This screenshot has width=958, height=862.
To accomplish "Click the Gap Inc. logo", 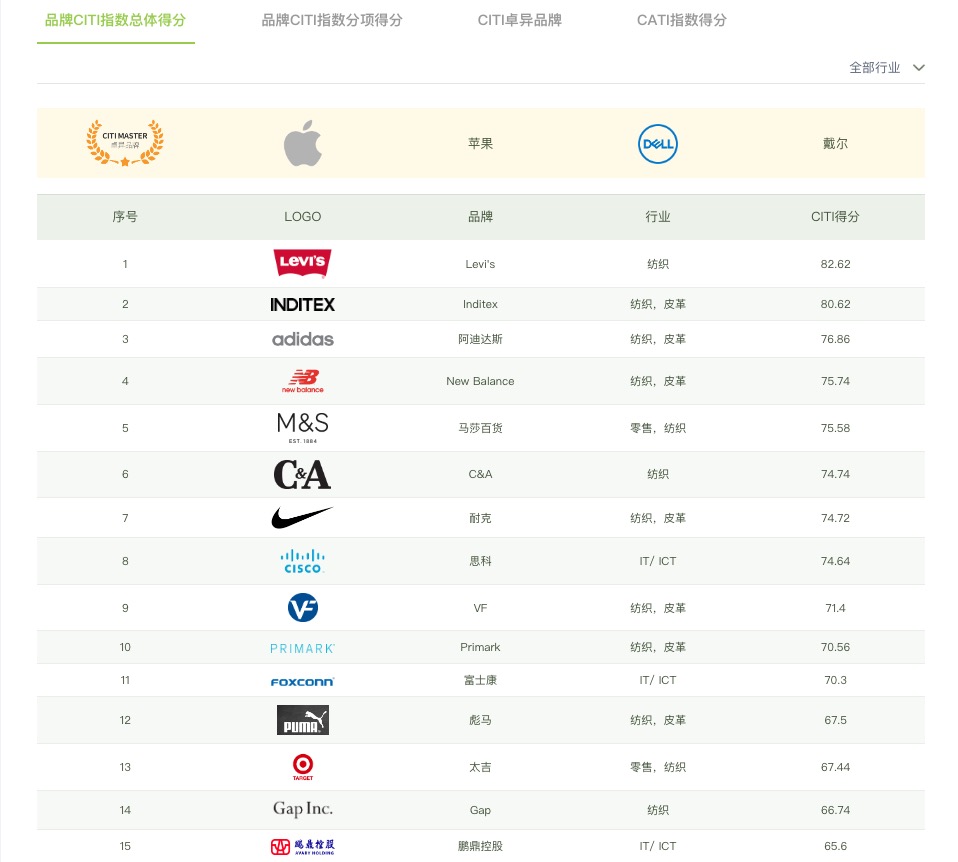I will click(302, 809).
